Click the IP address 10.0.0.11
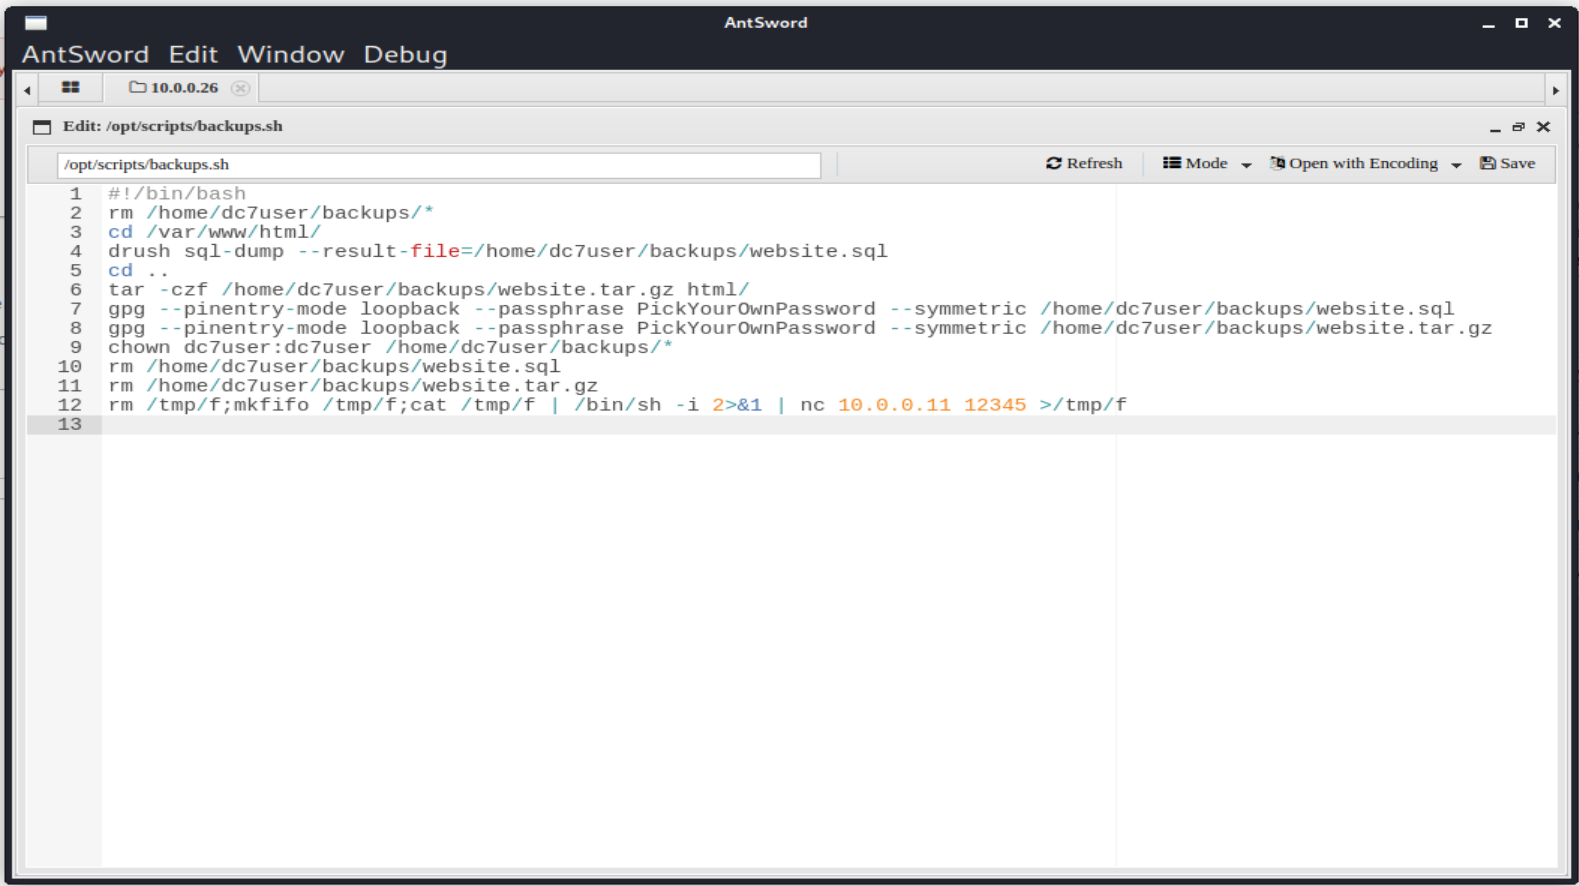The image size is (1579, 886). 894,405
